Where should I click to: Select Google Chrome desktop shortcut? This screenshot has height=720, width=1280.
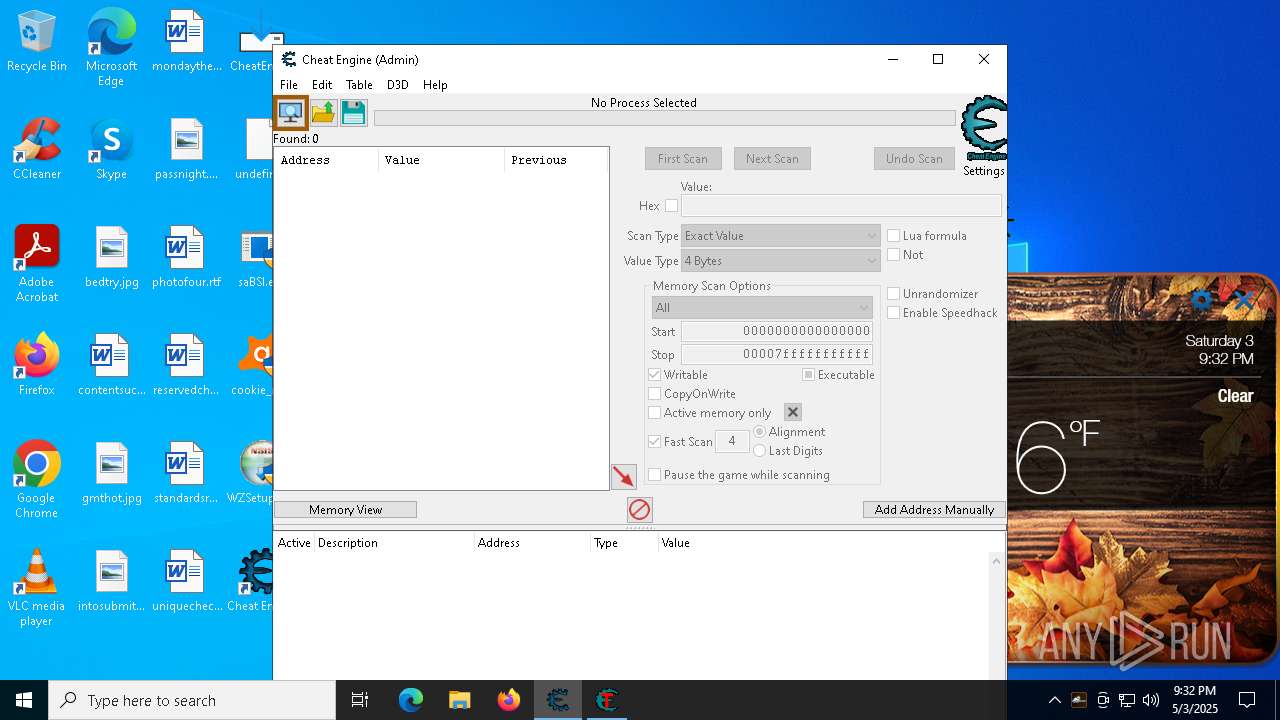pos(37,480)
